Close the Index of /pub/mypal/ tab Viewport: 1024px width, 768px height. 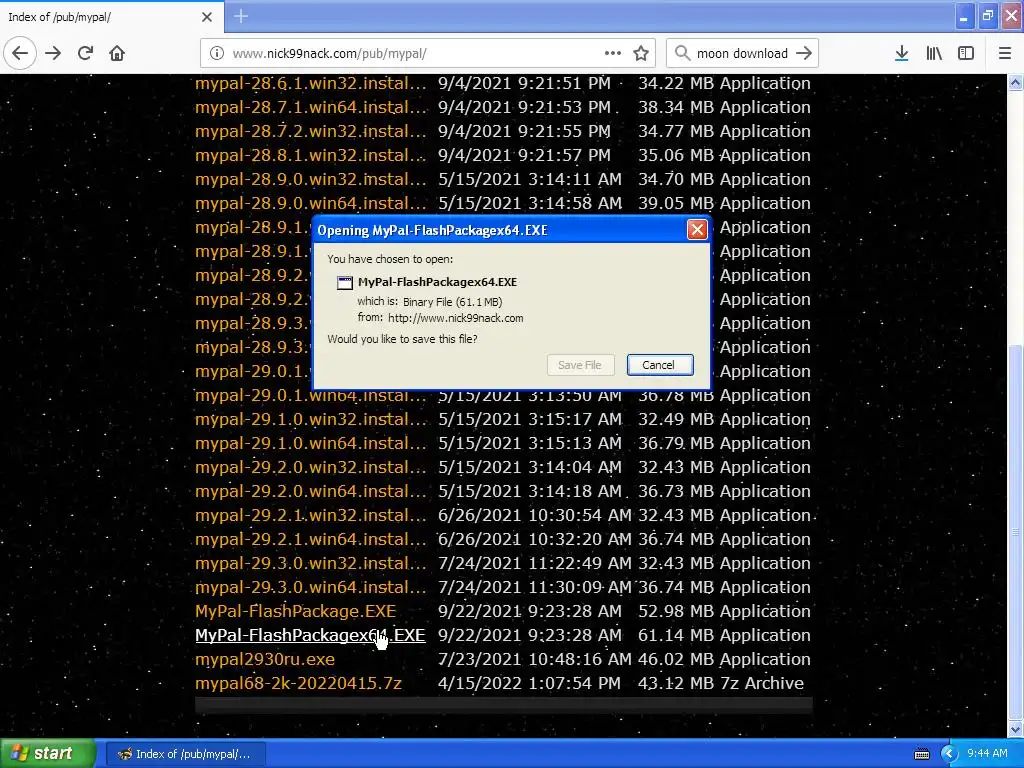click(x=206, y=17)
